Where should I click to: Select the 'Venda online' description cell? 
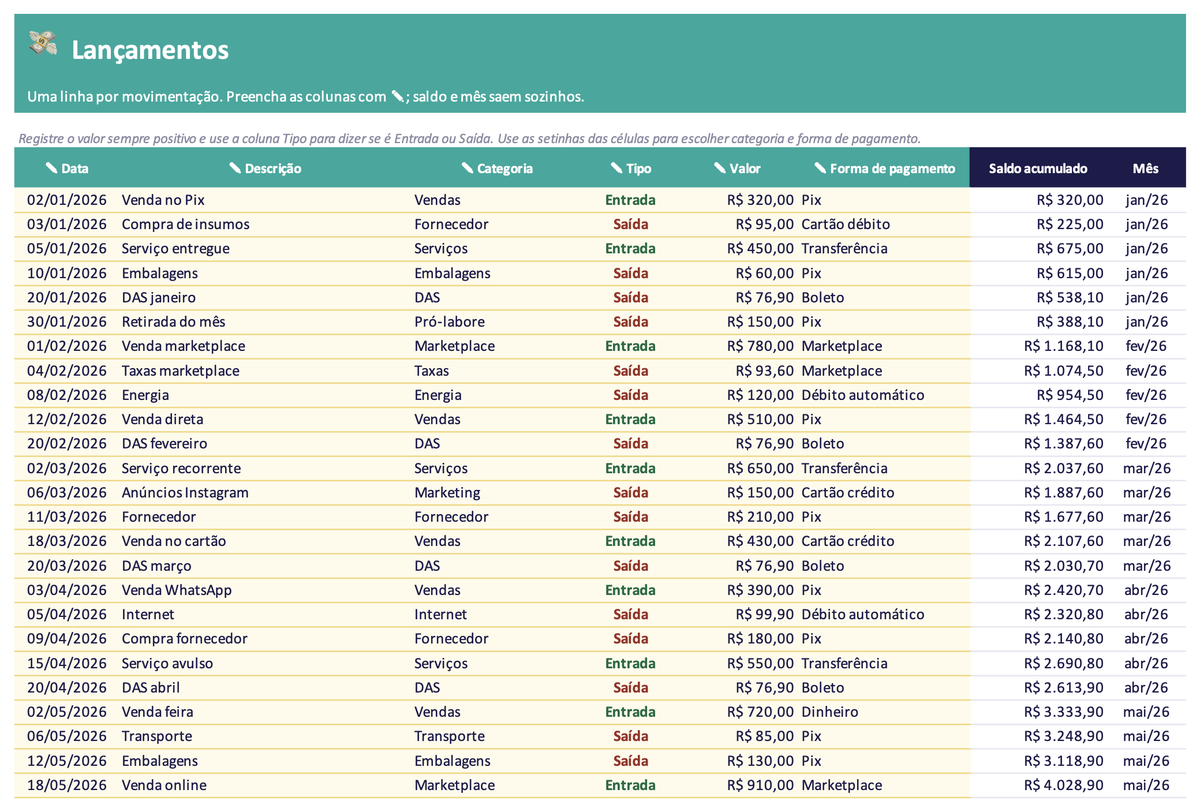point(265,785)
